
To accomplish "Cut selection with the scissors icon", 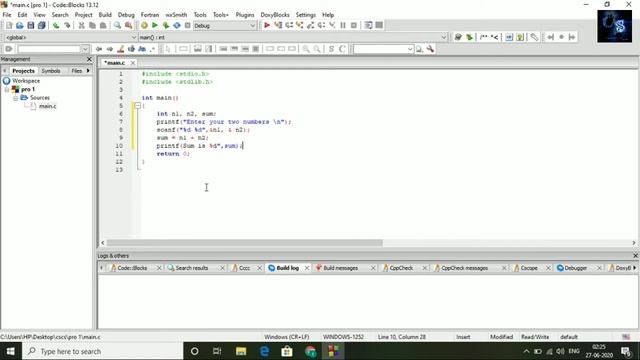I will click(81, 25).
